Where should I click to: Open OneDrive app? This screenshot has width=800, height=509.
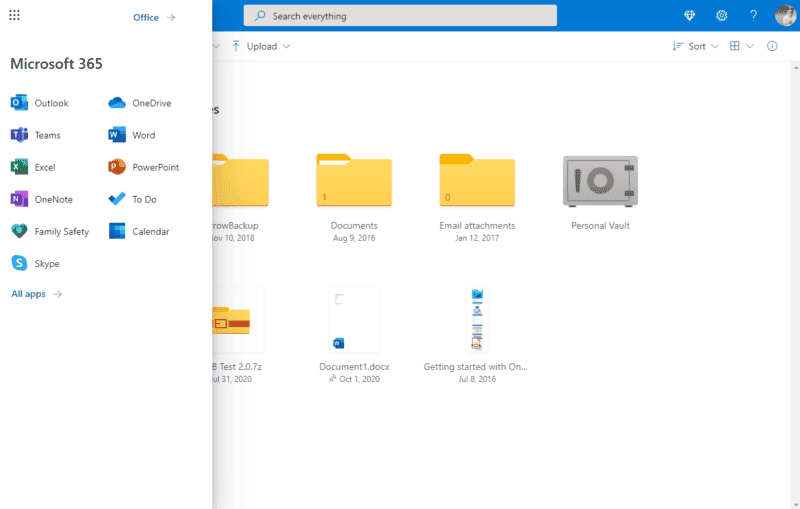(x=140, y=103)
